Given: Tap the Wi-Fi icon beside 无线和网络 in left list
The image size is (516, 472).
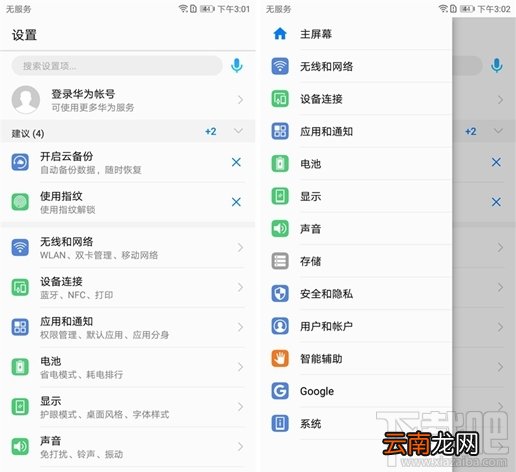Looking at the screenshot, I should tap(20, 248).
